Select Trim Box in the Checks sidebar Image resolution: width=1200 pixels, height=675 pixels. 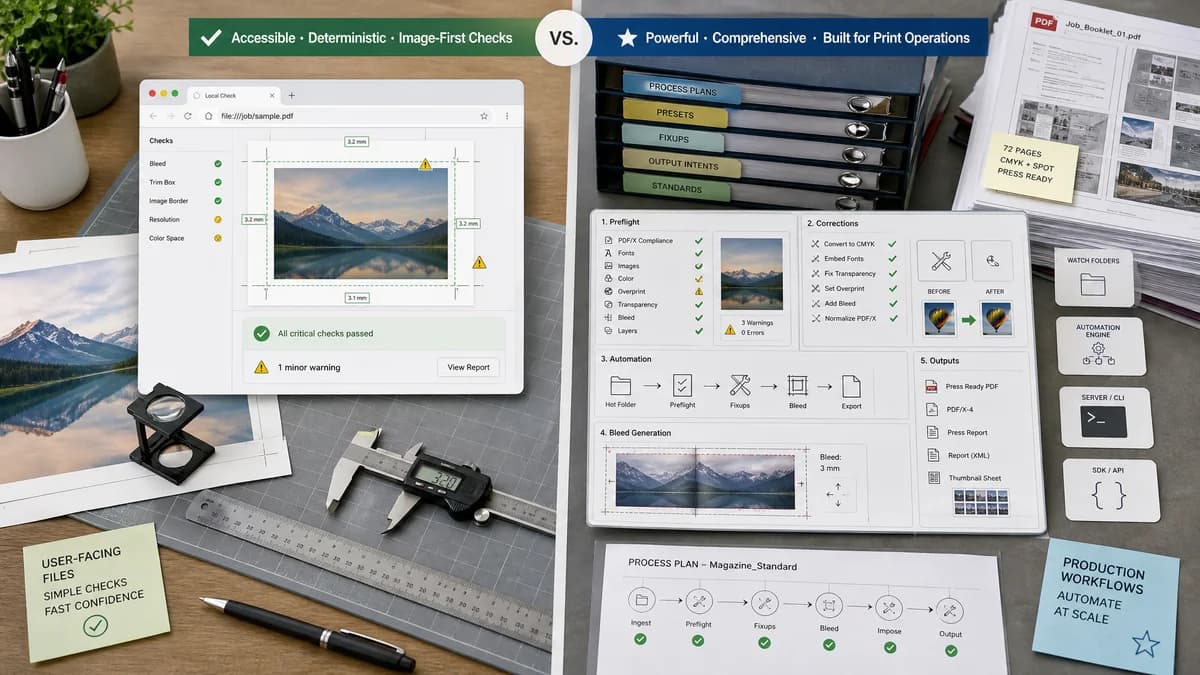tap(186, 182)
